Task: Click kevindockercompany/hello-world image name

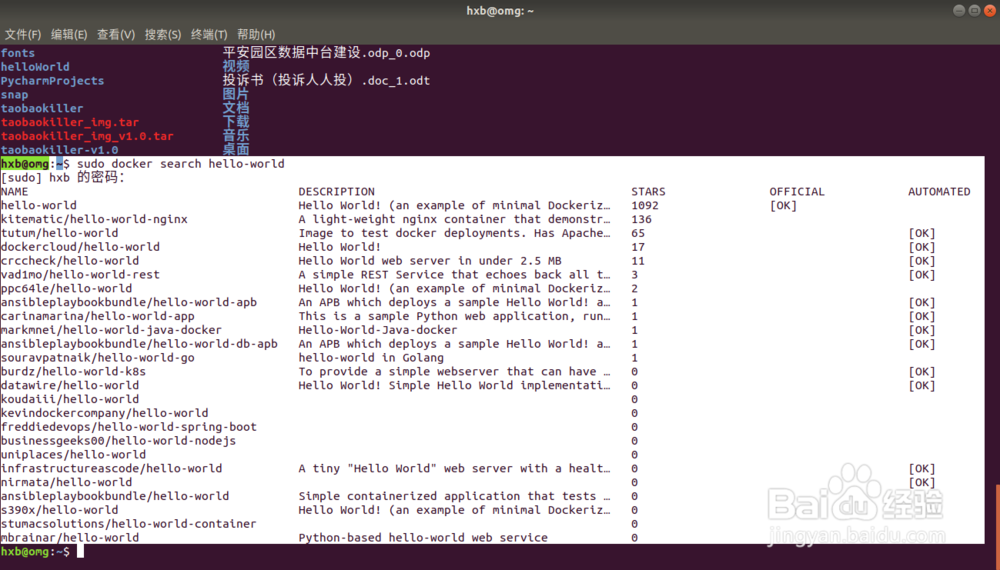Action: tap(105, 413)
